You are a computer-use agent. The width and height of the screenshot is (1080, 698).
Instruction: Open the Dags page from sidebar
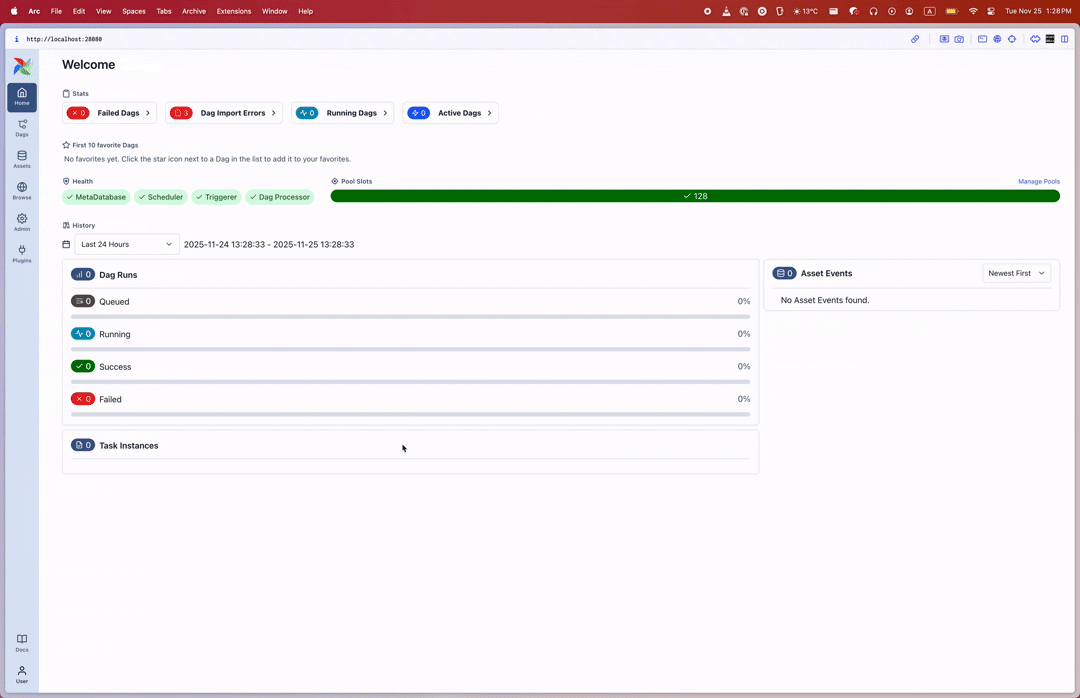(x=22, y=128)
